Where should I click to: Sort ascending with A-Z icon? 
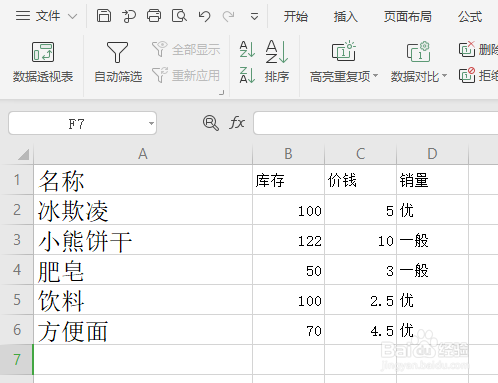point(247,49)
